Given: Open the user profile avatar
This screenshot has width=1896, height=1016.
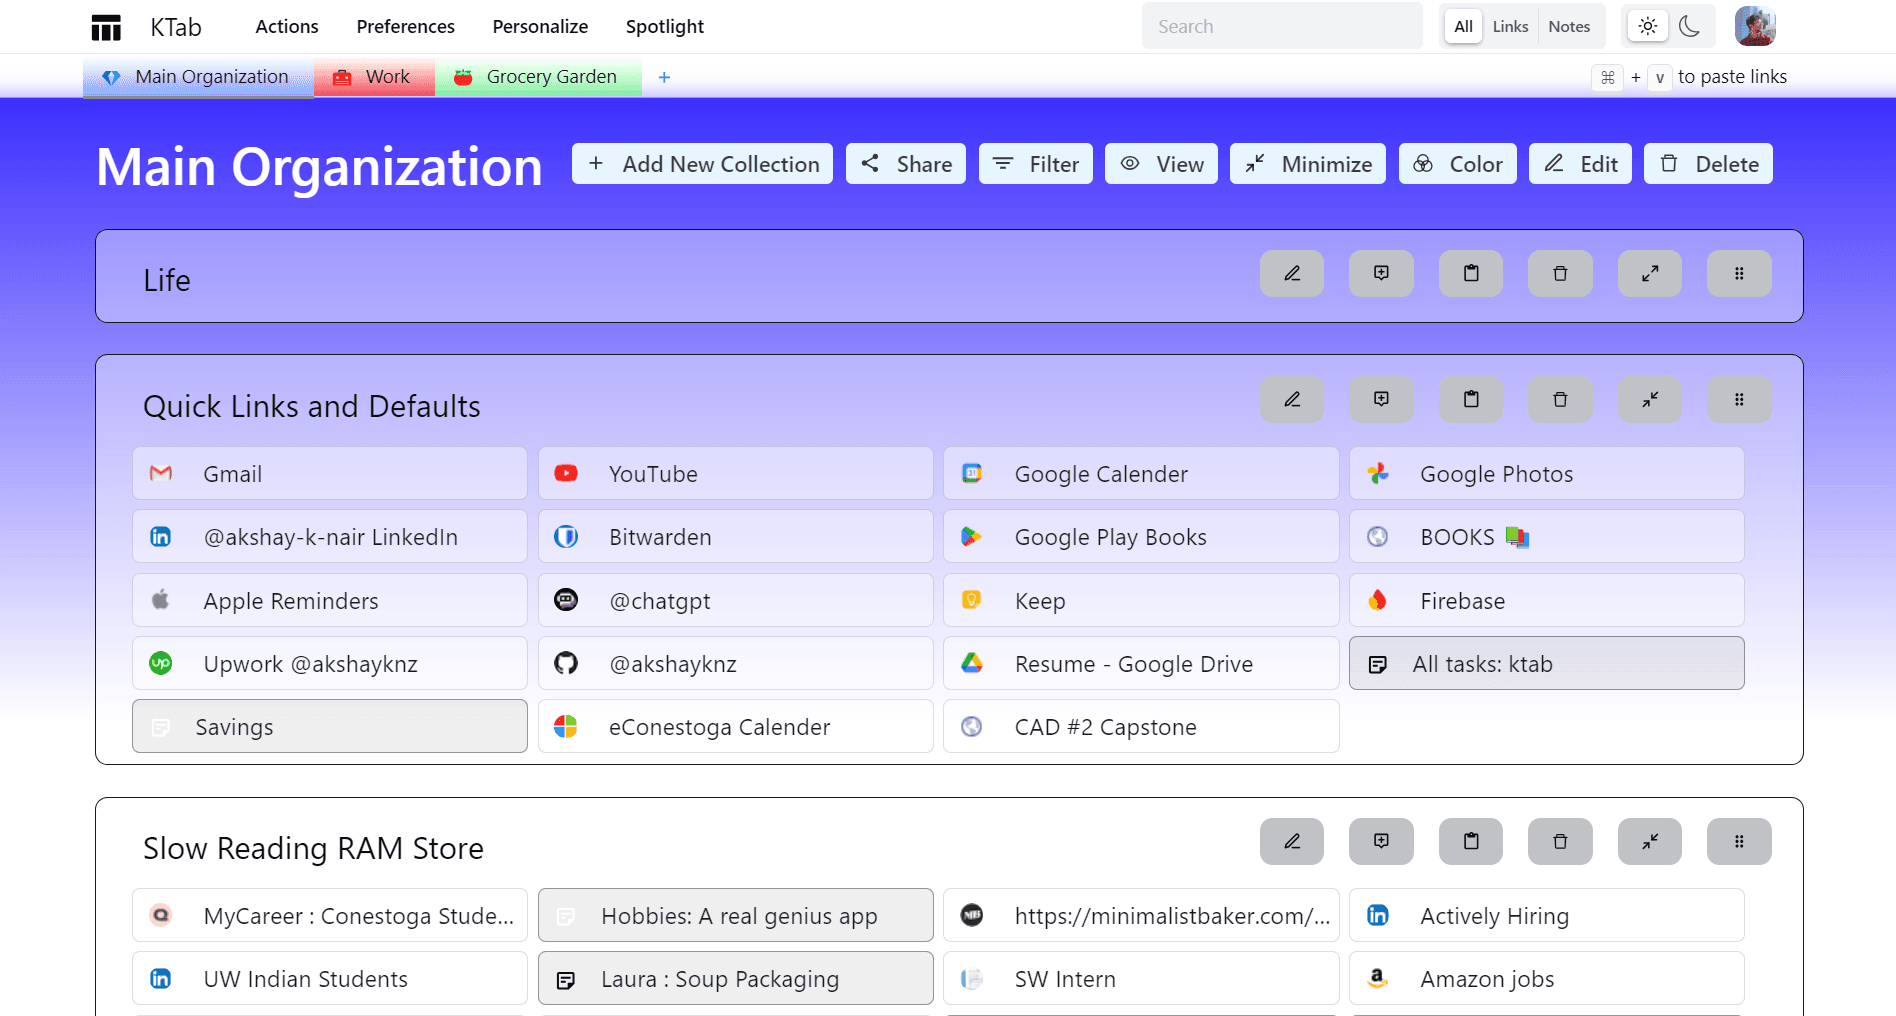Looking at the screenshot, I should pyautogui.click(x=1754, y=27).
